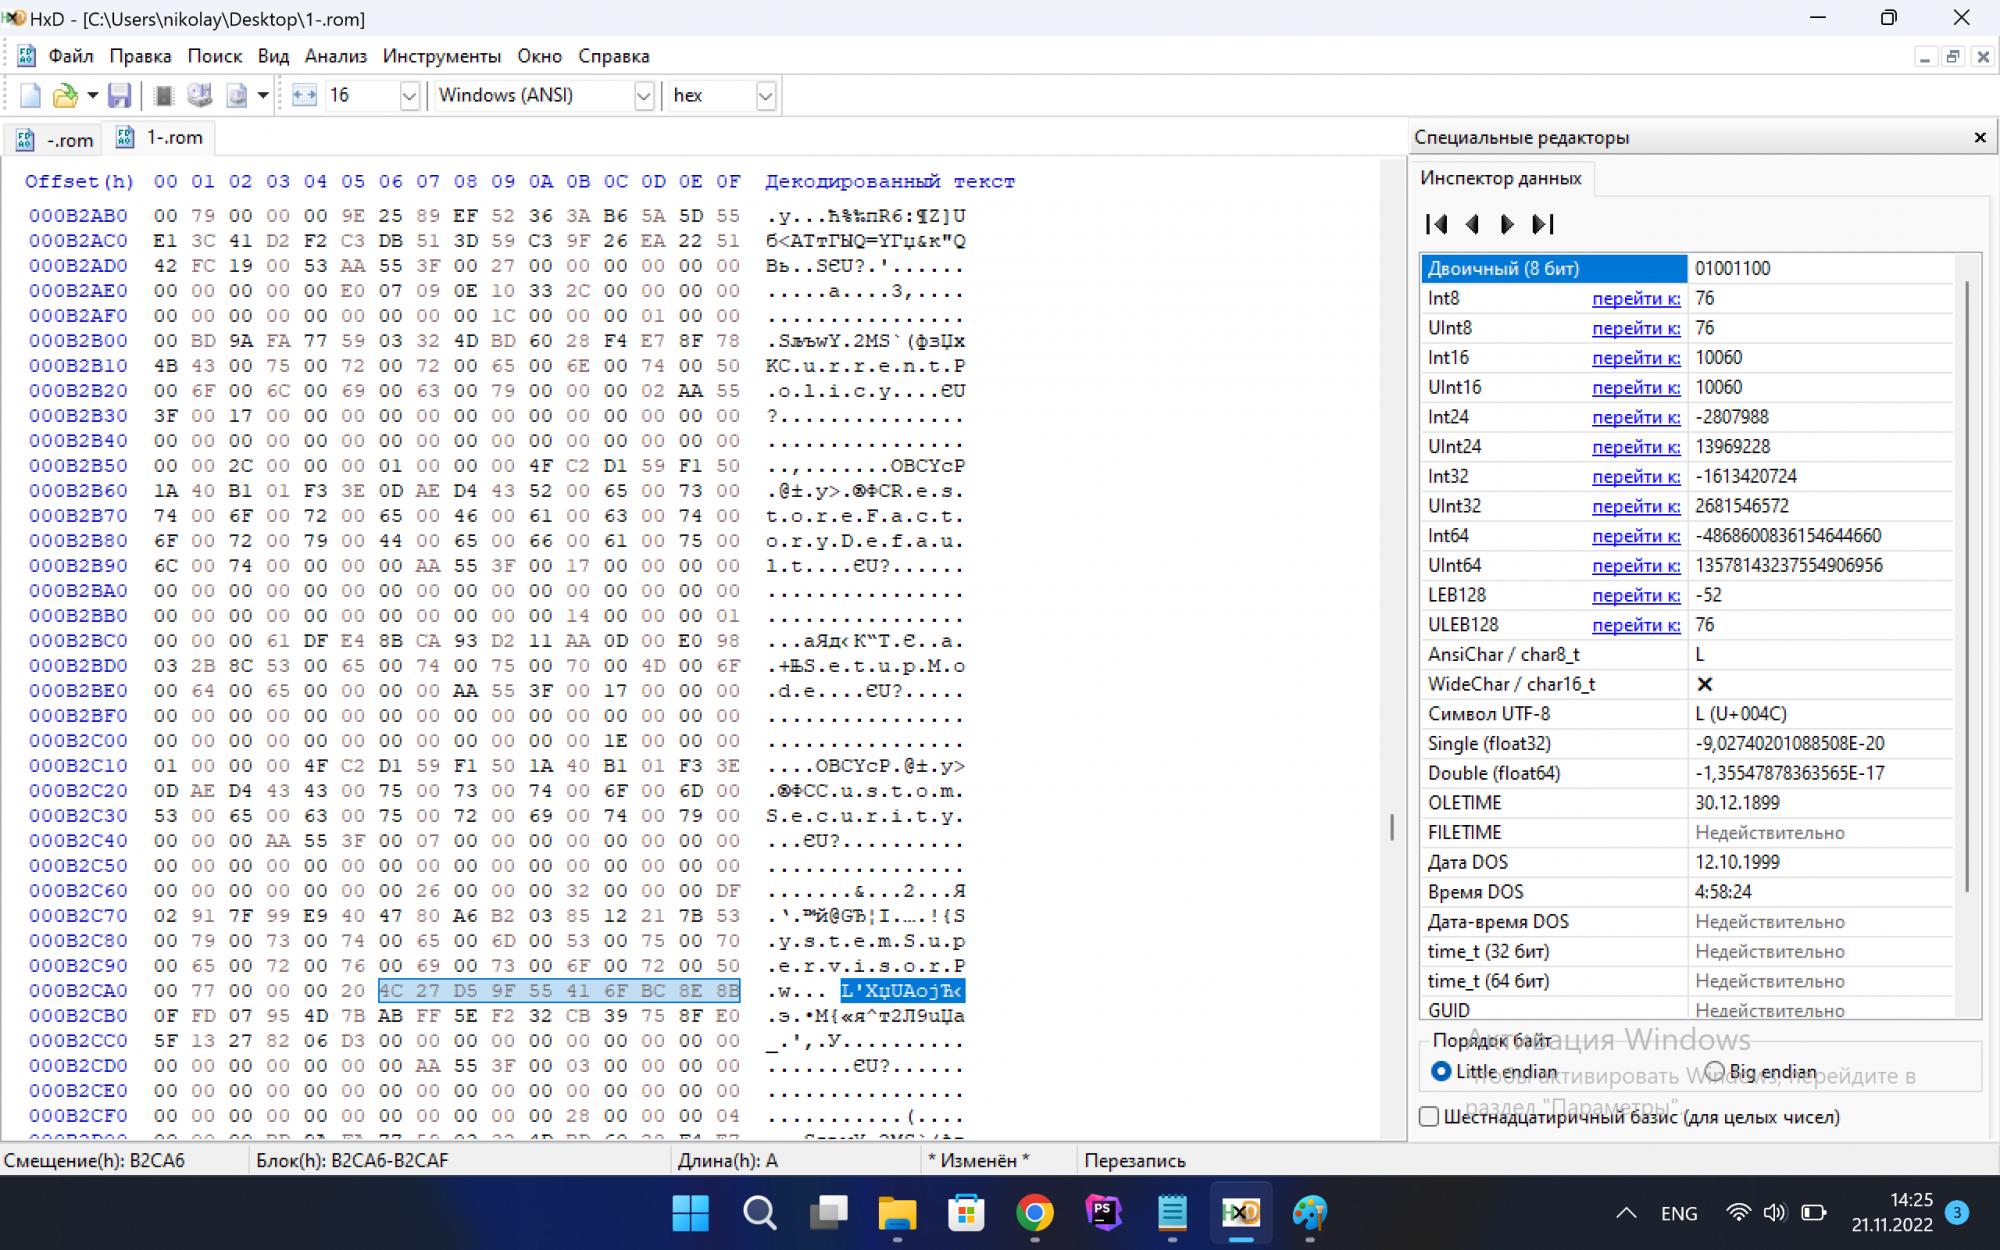Open the Windows (ANSI) charset dropdown

click(x=643, y=95)
